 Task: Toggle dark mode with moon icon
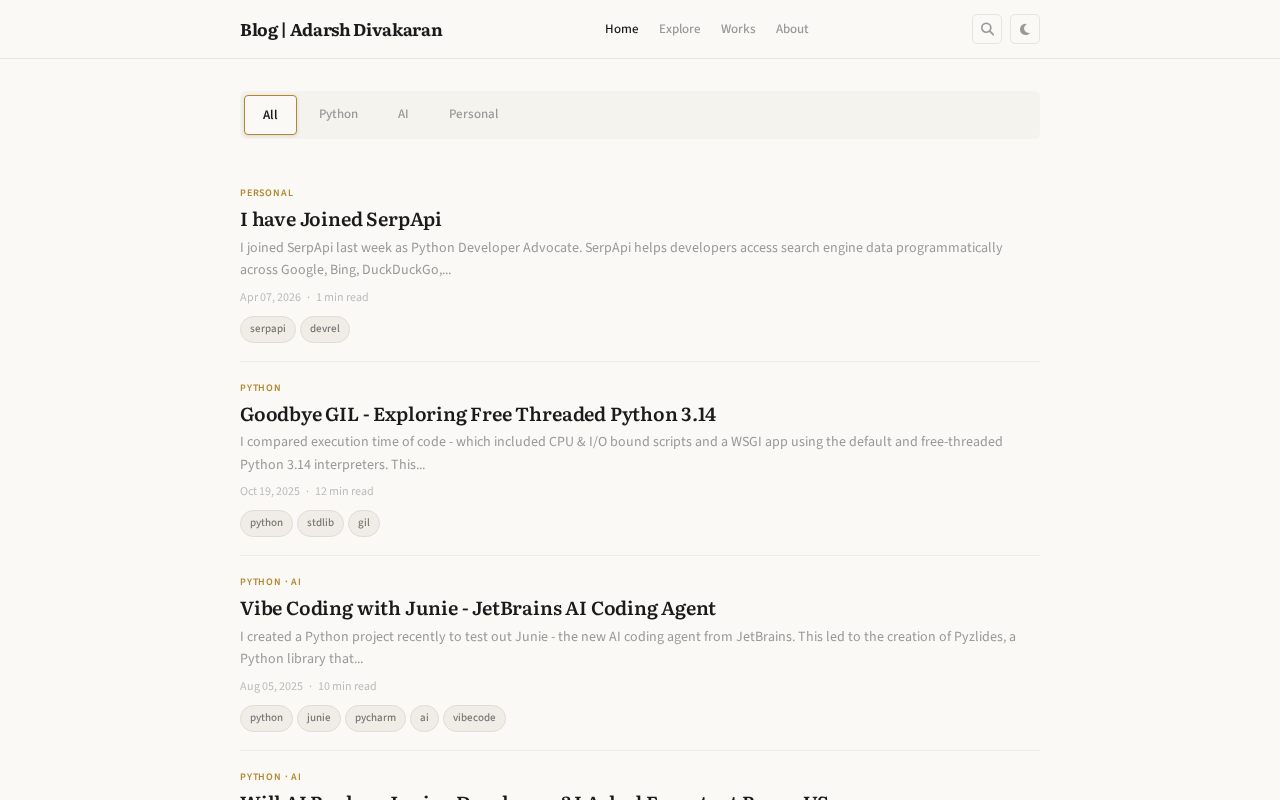tap(1025, 29)
